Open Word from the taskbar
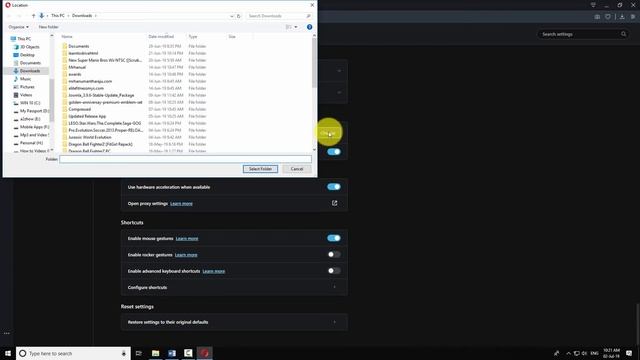The width and height of the screenshot is (640, 360). 172,353
